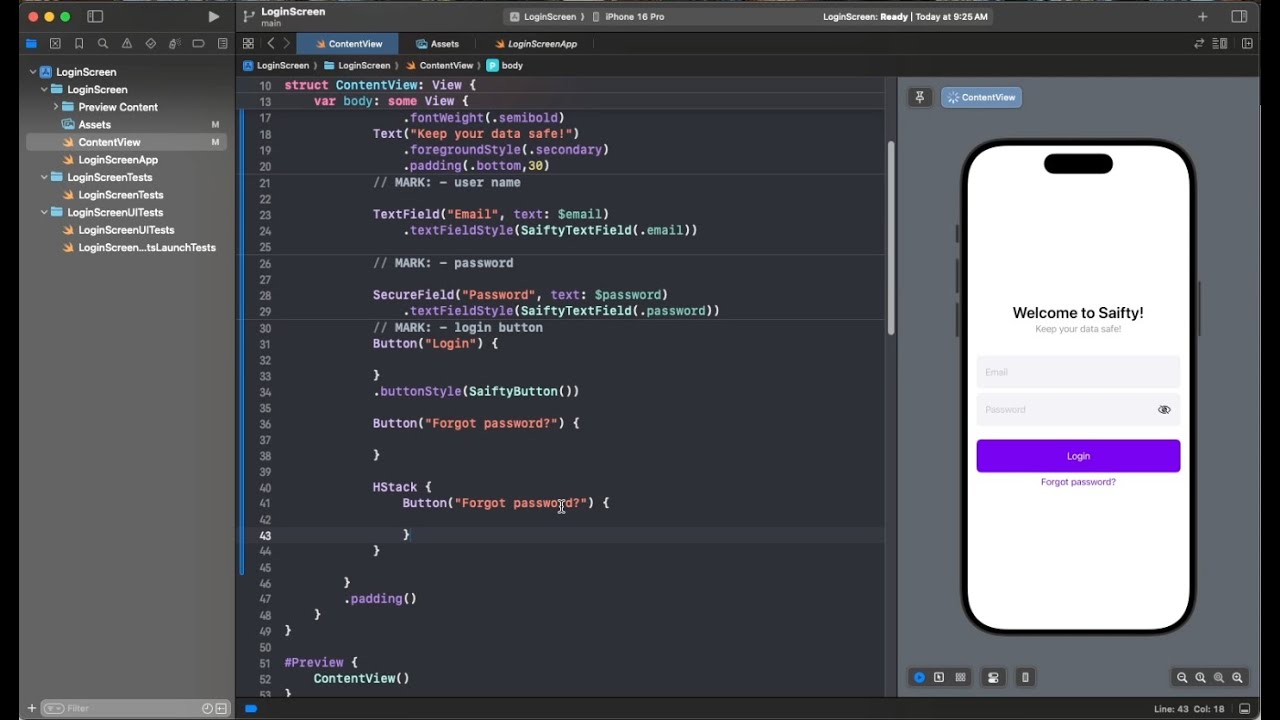Viewport: 1280px width, 720px height.
Task: Click Forgot password? link in preview
Action: 1078,482
